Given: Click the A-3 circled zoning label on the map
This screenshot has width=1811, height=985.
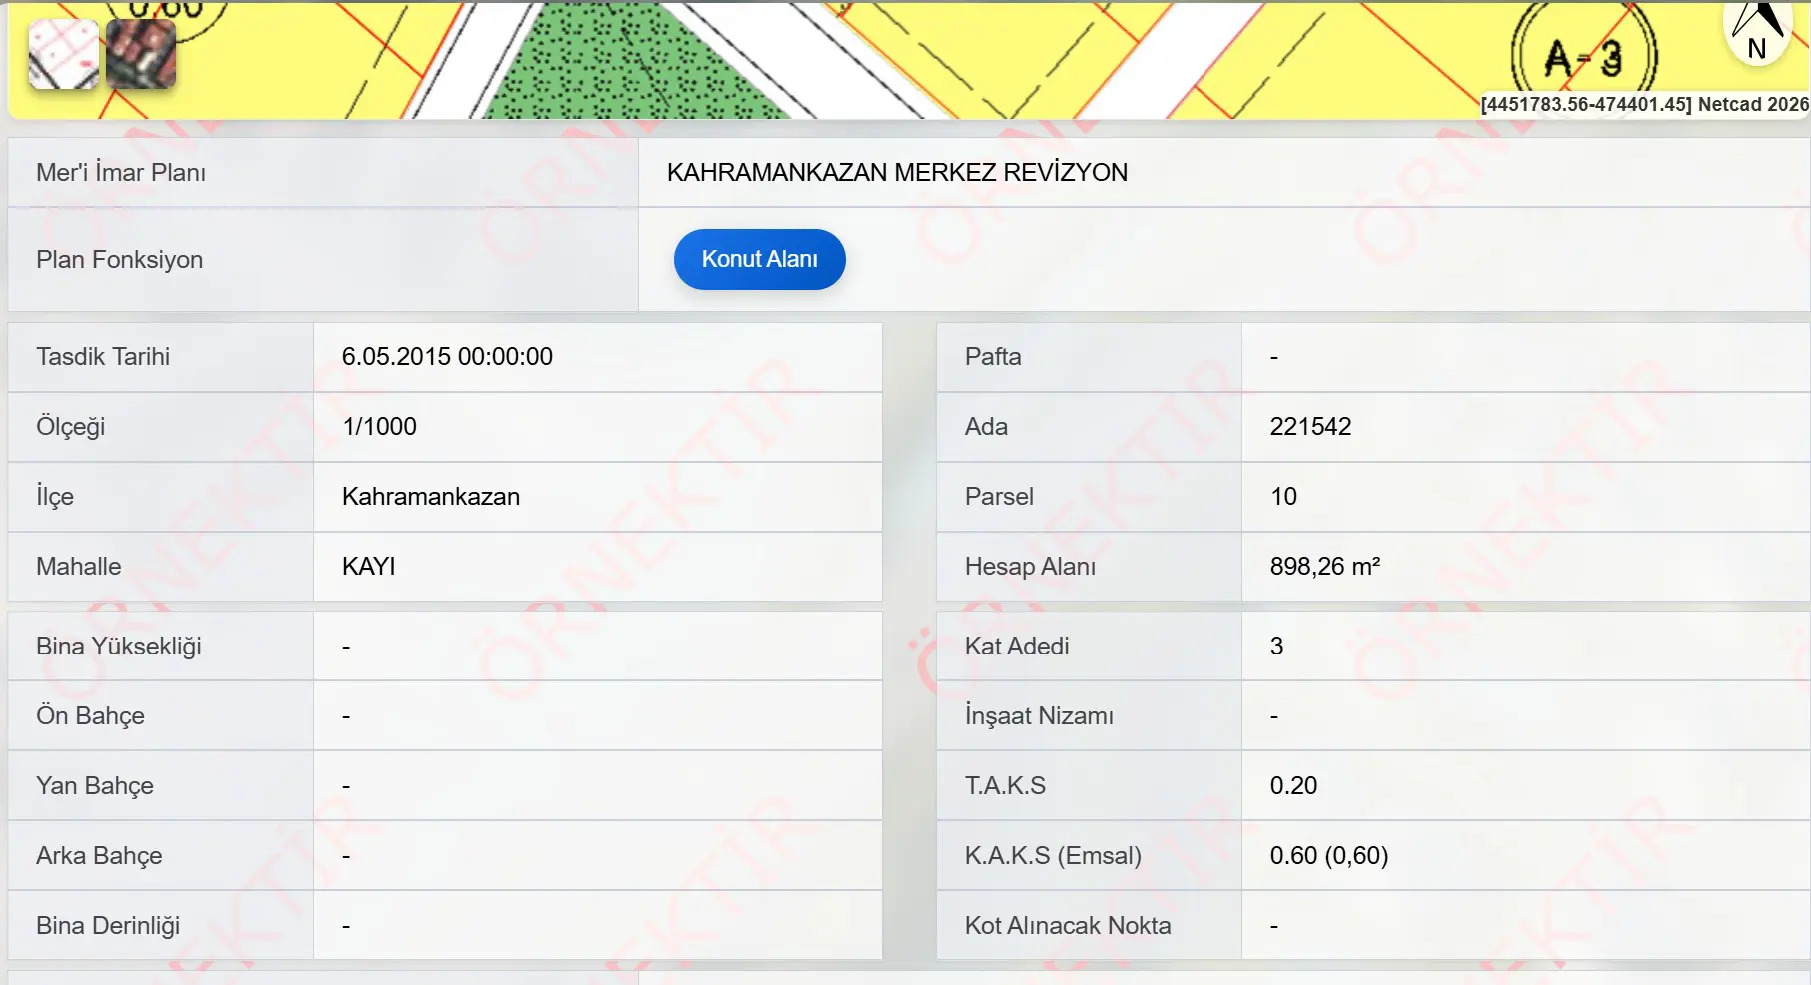Looking at the screenshot, I should (1585, 58).
